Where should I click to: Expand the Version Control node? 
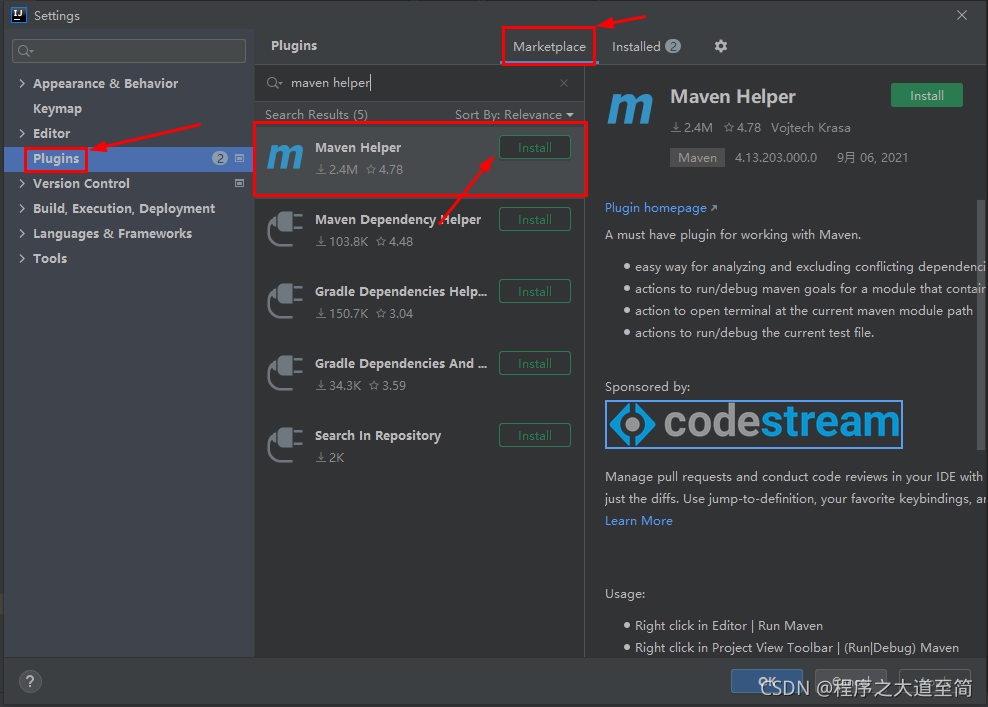22,183
